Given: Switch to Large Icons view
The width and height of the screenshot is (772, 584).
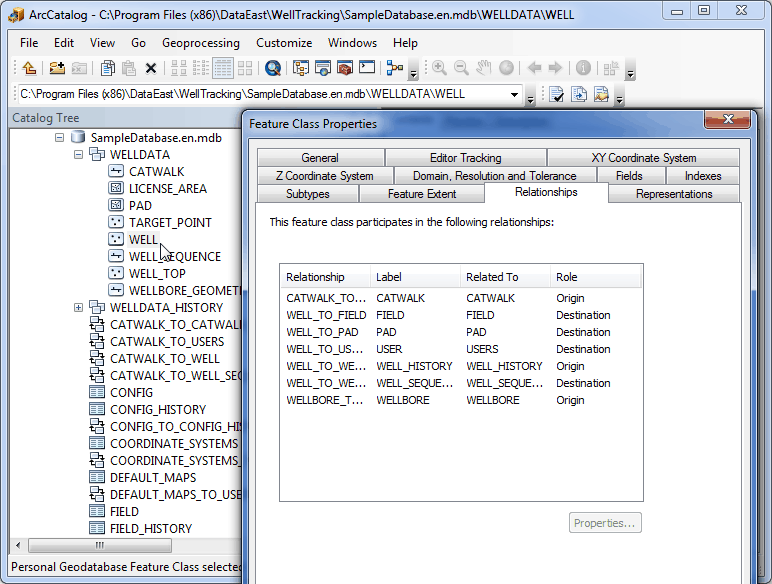Looking at the screenshot, I should click(x=179, y=68).
